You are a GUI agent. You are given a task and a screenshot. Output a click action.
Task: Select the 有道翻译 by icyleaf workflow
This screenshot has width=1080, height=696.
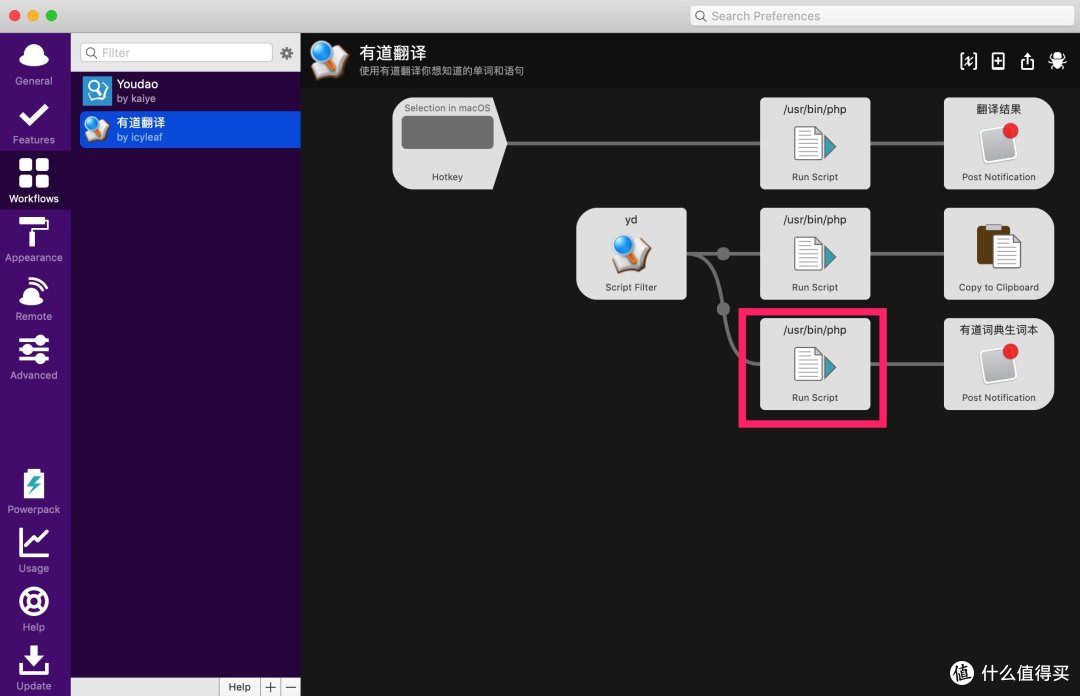coord(190,129)
